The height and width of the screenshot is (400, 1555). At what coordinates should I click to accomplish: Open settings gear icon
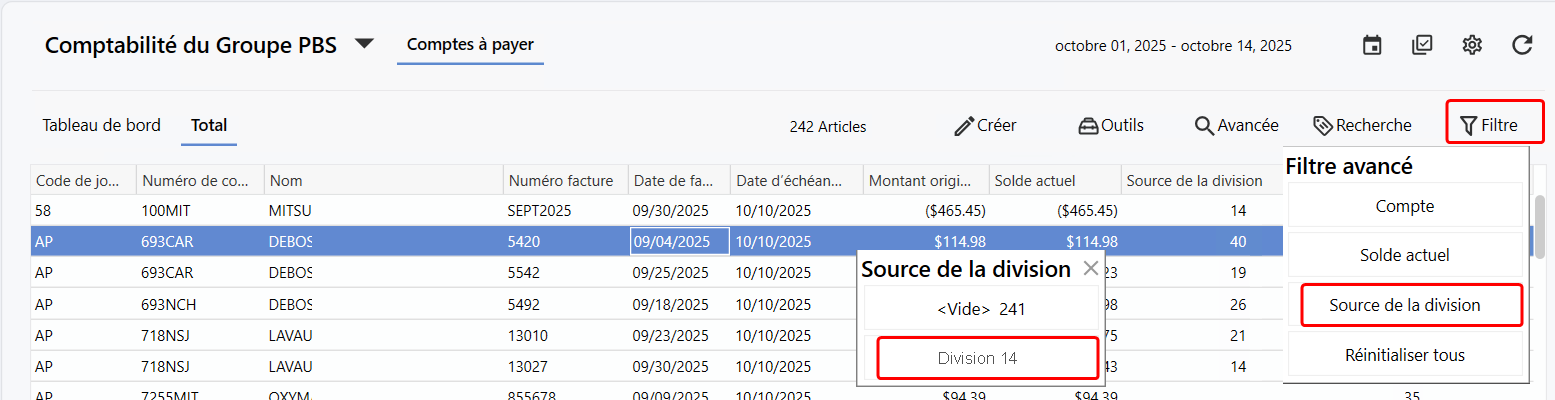[x=1471, y=45]
